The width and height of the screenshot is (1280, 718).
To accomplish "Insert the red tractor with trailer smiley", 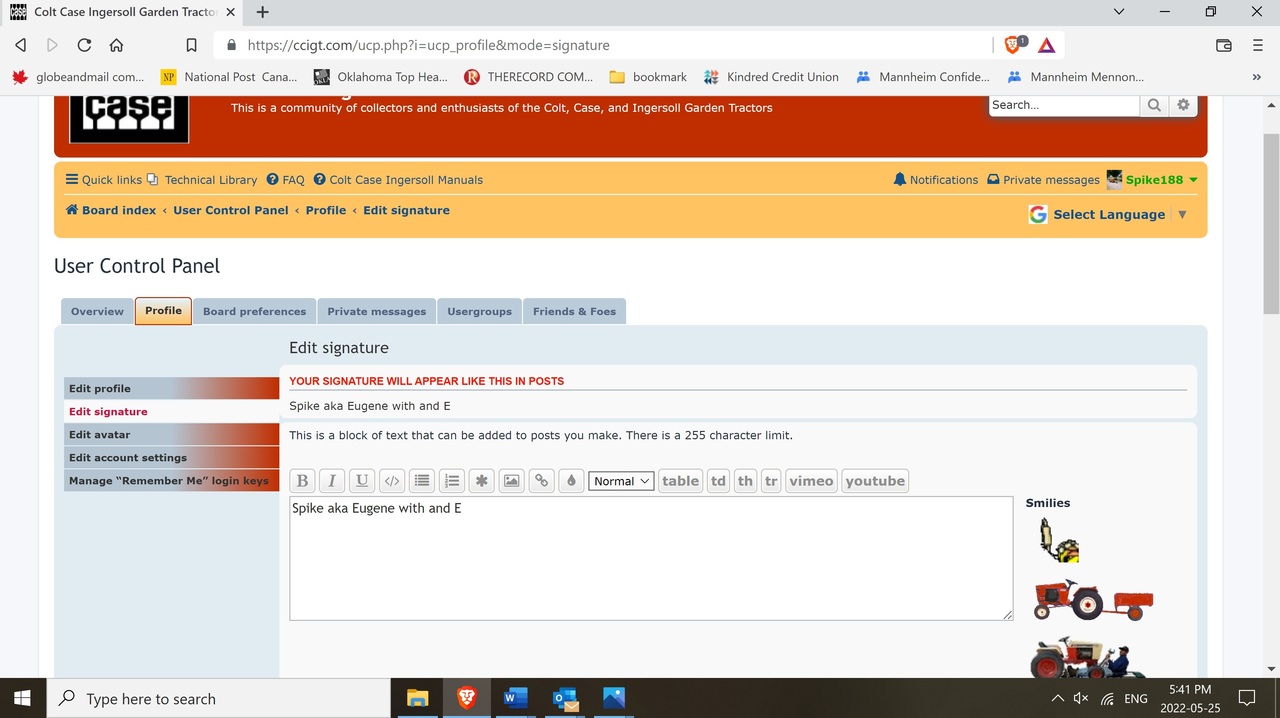I will coord(1092,600).
